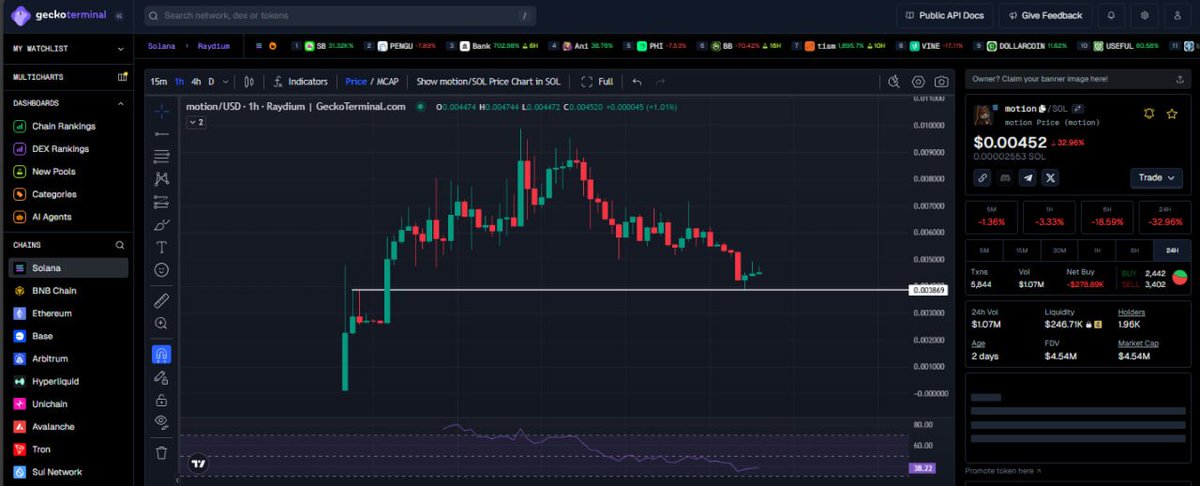Choose the chart patterns tool
Screen dimensions: 1200x486
pos(162,179)
